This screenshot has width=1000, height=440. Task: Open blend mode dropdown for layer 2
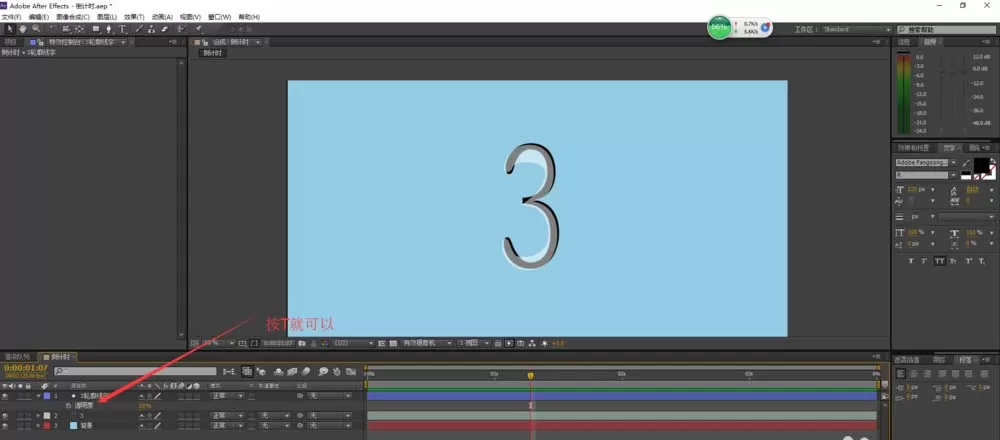coord(228,416)
